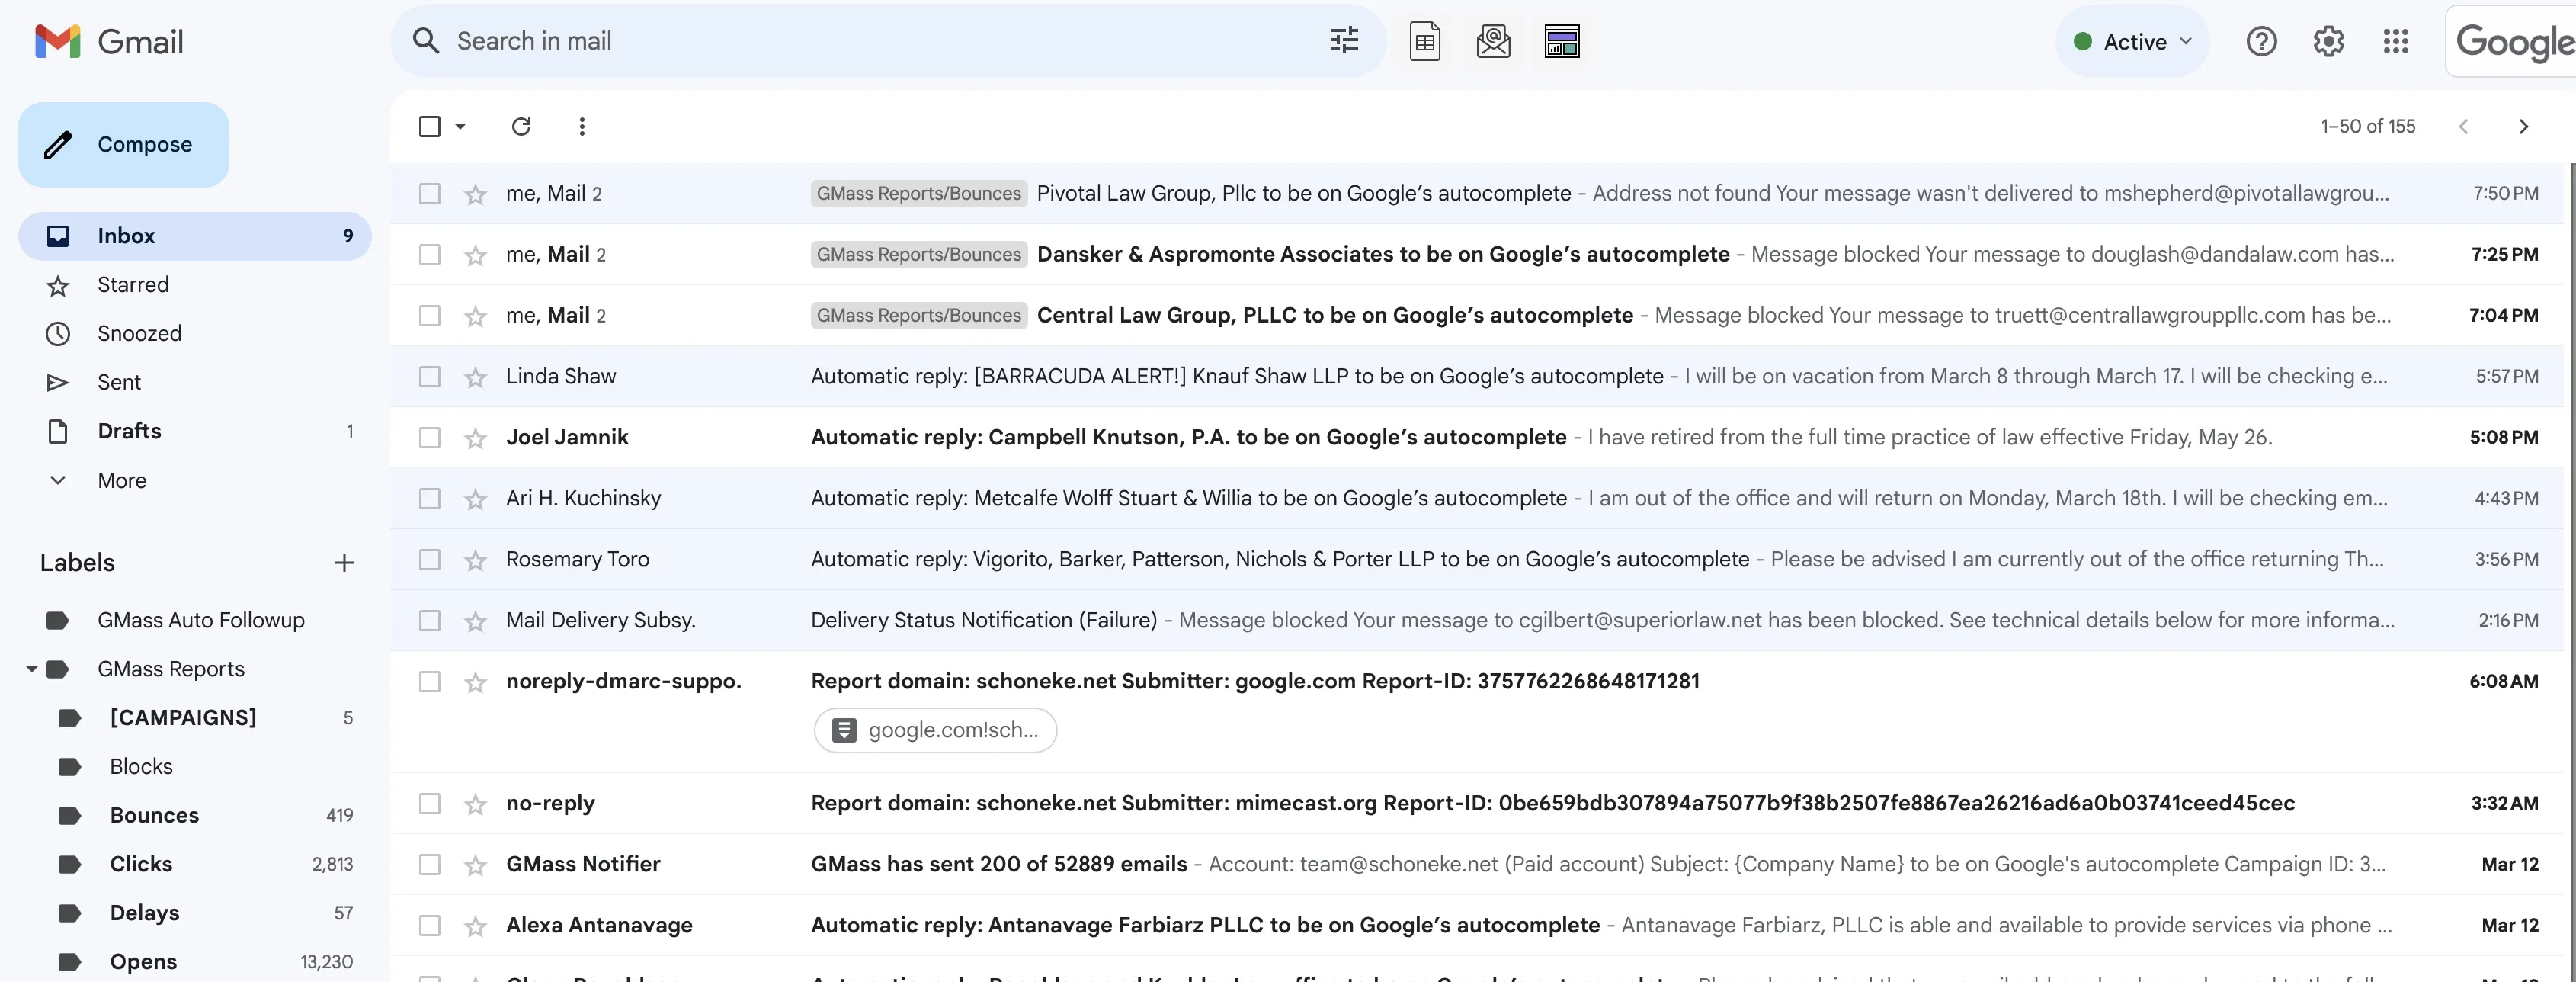Star the GMass Notifier email
The height and width of the screenshot is (982, 2576).
[475, 865]
